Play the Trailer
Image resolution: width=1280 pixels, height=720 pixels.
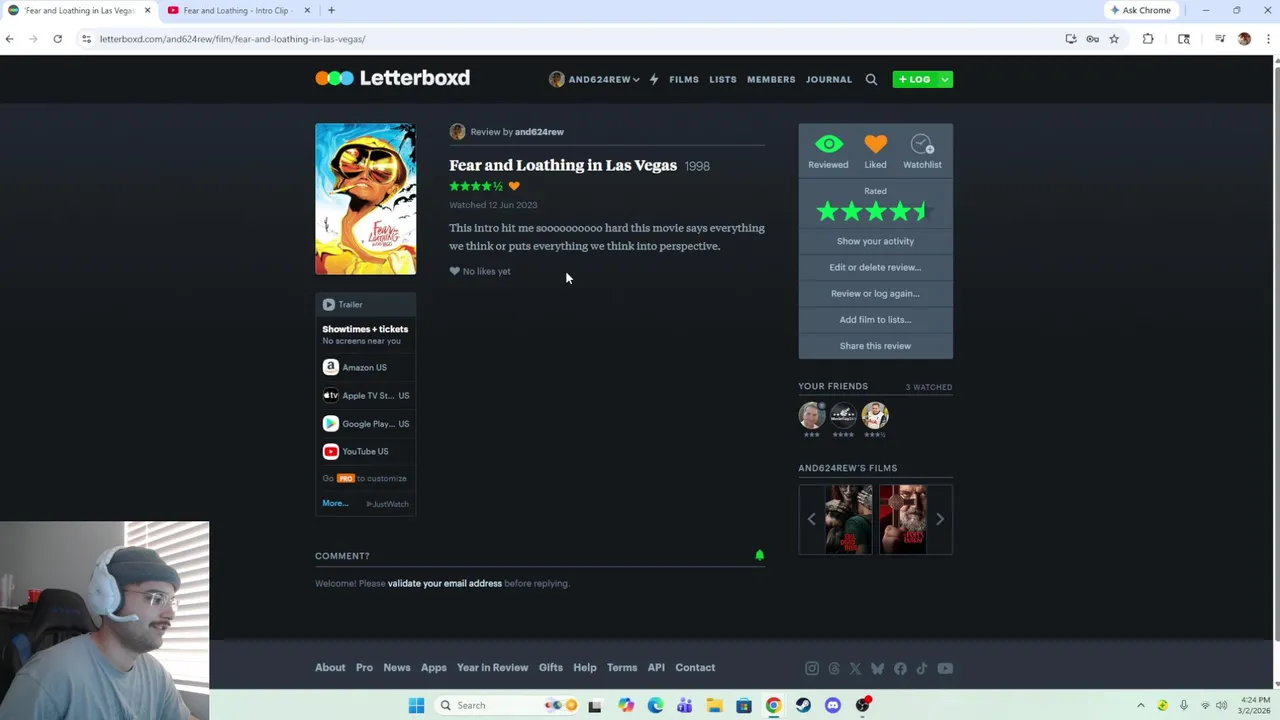pos(365,304)
